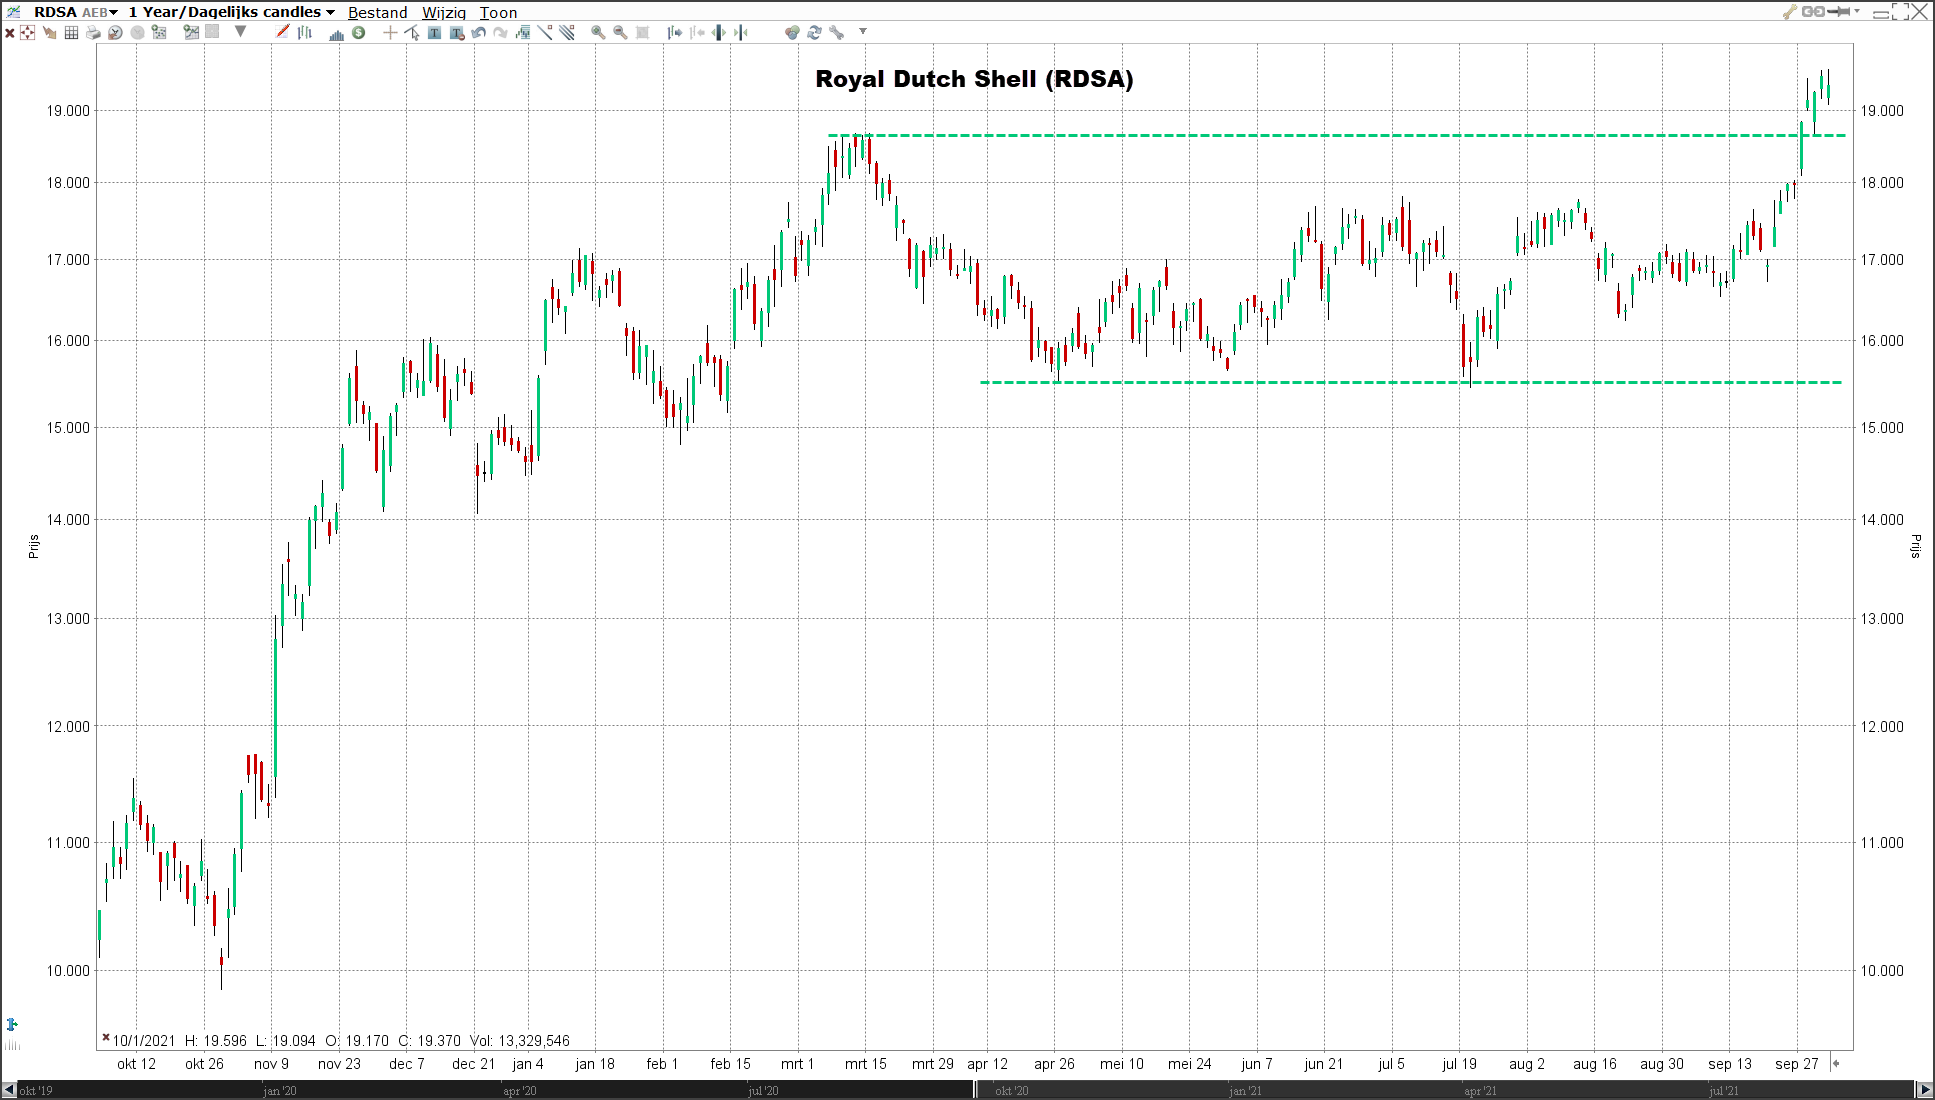Click the table grid icon in the toolbar
The width and height of the screenshot is (1935, 1100).
pos(71,33)
